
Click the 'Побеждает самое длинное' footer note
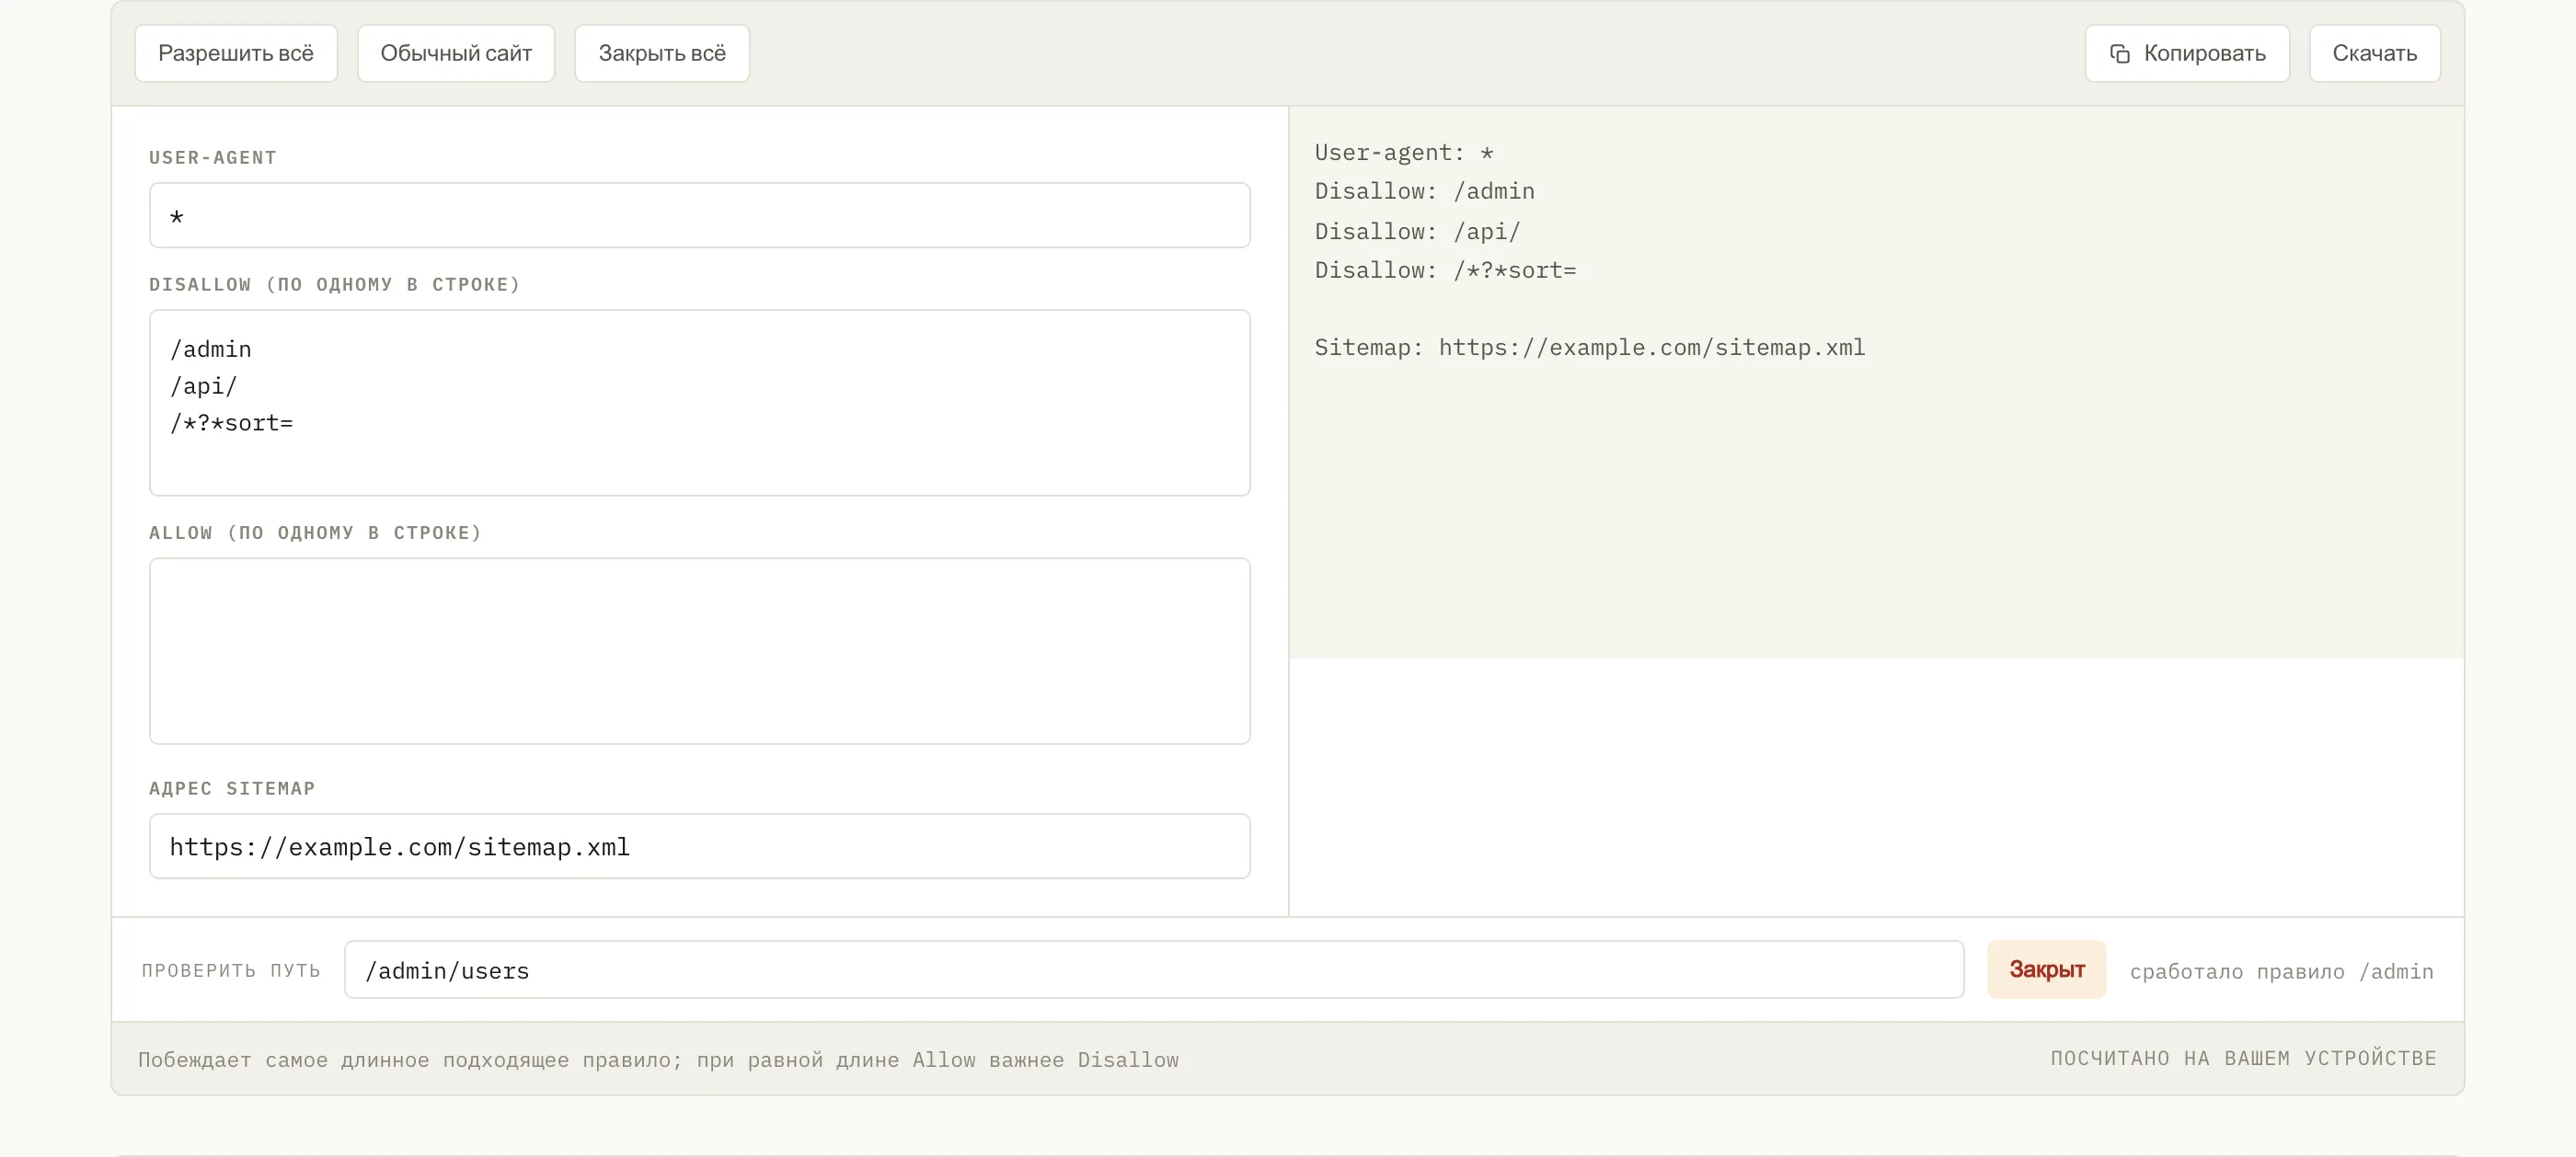tap(658, 1059)
